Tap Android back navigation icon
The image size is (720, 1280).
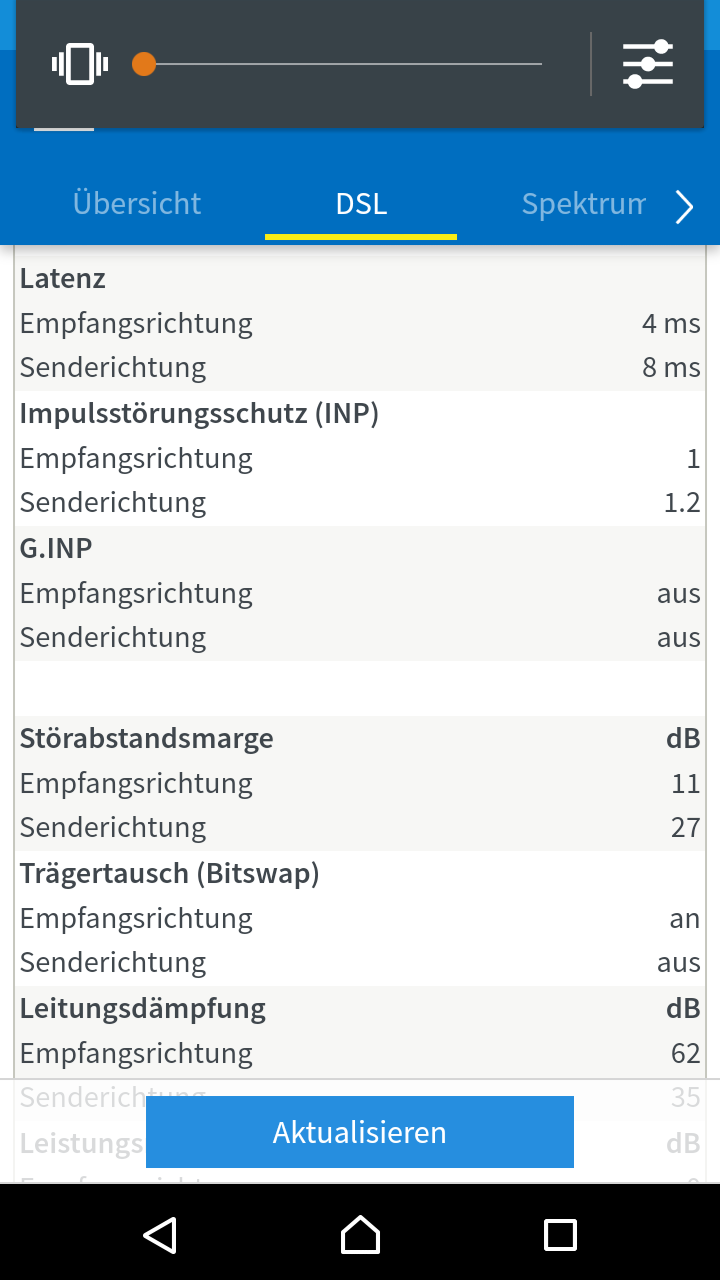click(160, 1235)
